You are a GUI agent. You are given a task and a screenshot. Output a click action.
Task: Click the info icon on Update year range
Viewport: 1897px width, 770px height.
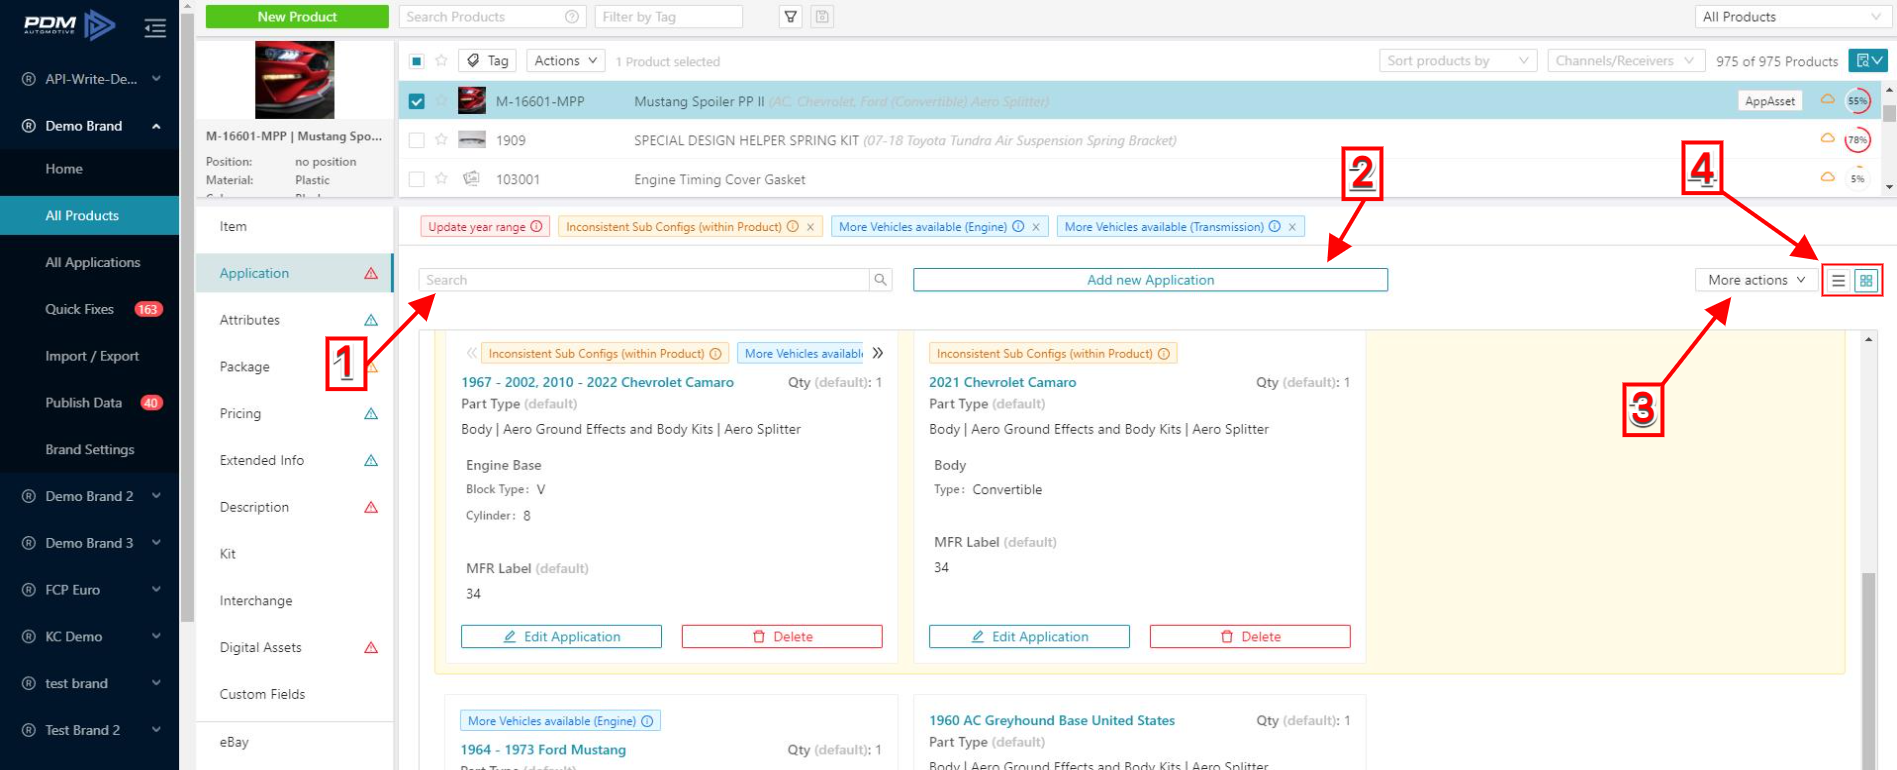click(x=537, y=227)
